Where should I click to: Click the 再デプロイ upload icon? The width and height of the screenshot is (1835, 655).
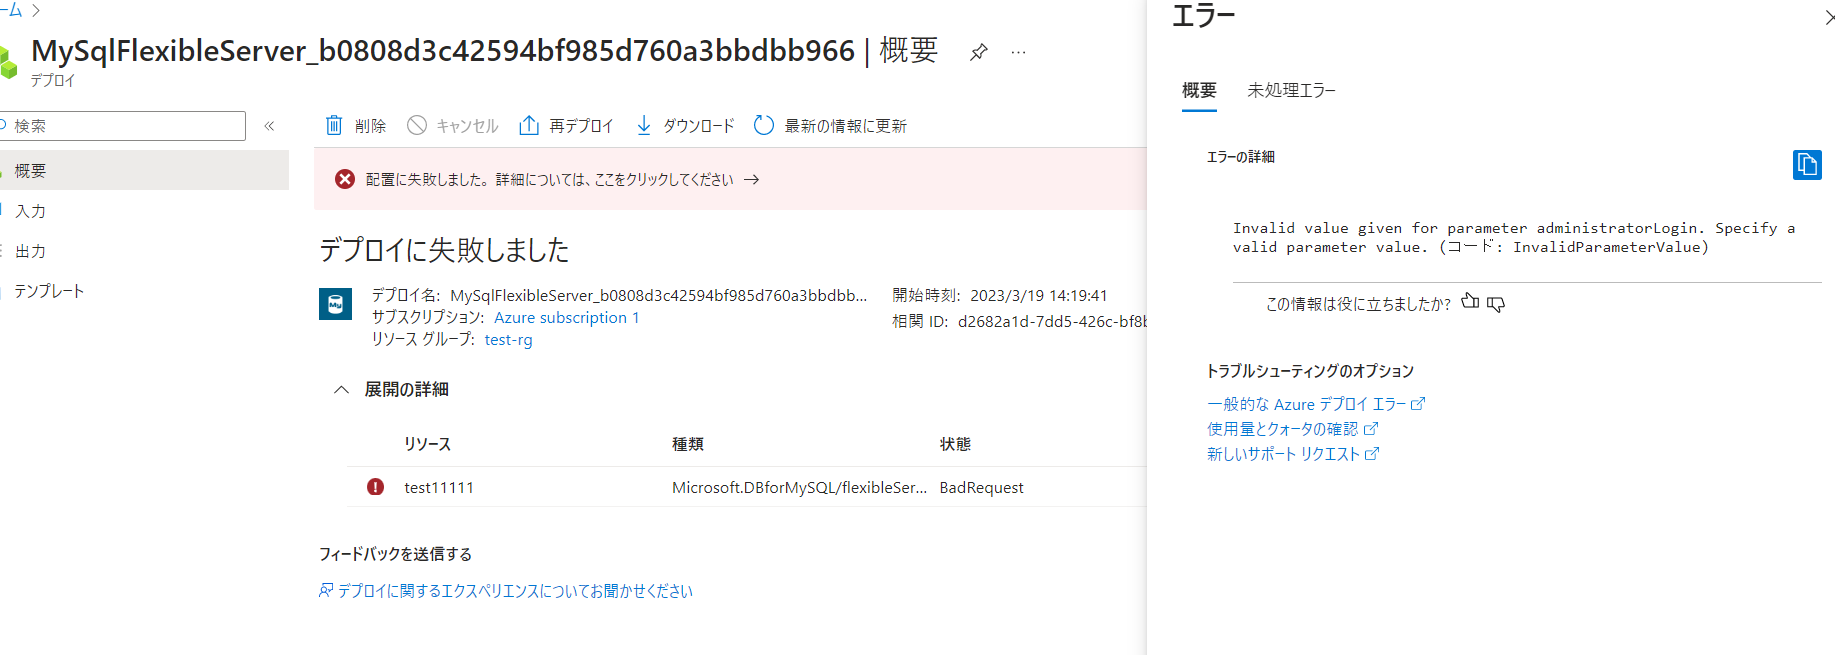click(528, 125)
